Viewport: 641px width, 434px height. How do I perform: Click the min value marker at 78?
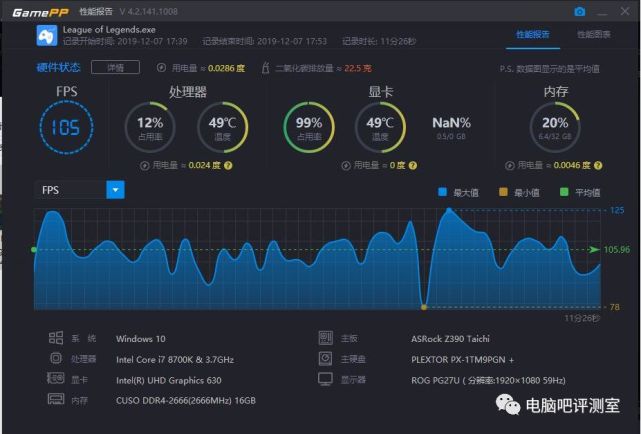coord(424,307)
